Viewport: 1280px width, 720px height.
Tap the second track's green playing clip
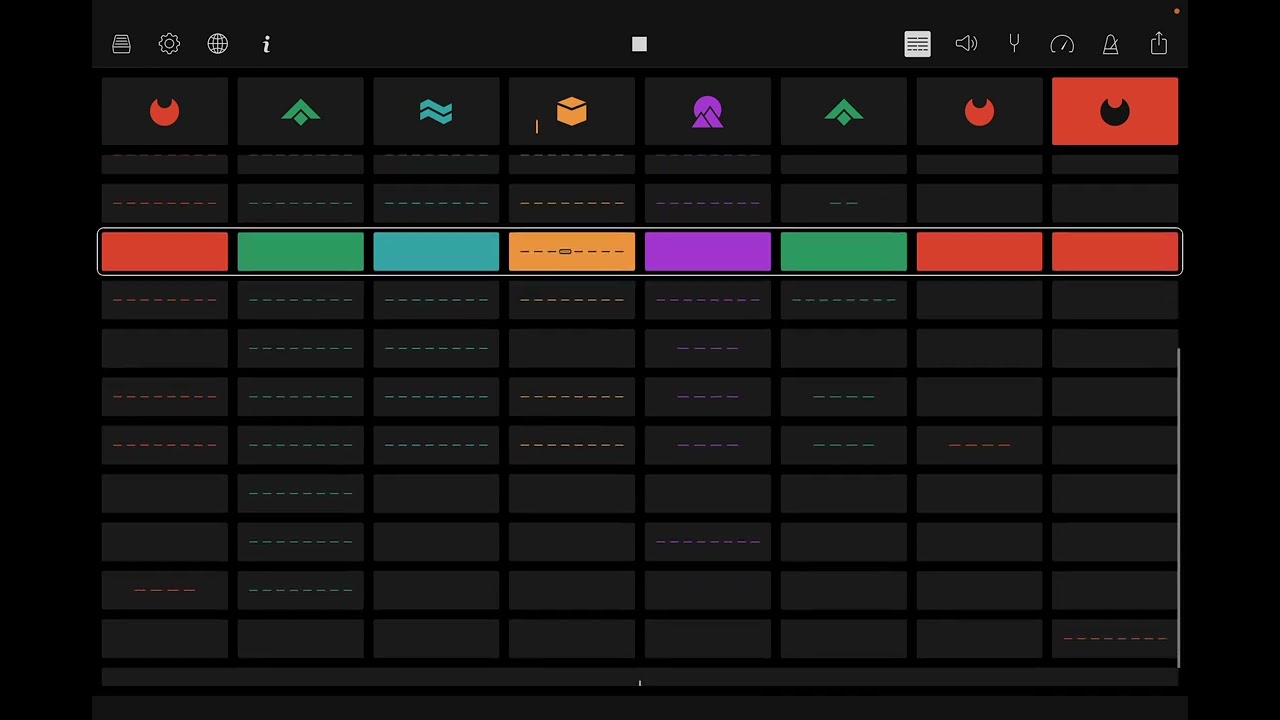301,252
